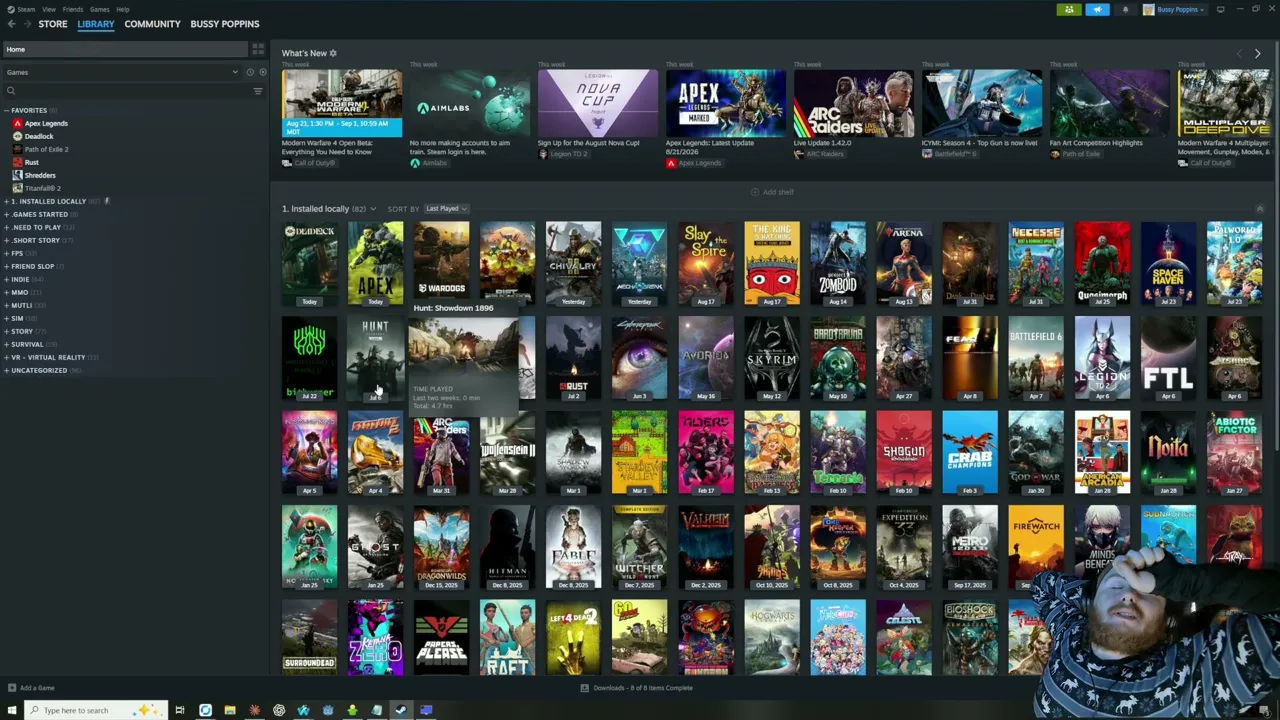Click the Library tab
The height and width of the screenshot is (720, 1280).
tap(96, 24)
